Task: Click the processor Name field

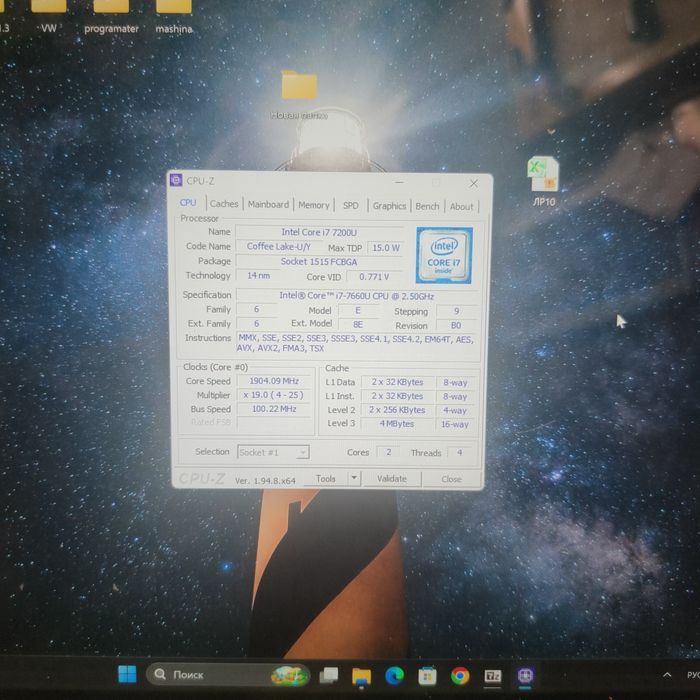Action: point(319,232)
